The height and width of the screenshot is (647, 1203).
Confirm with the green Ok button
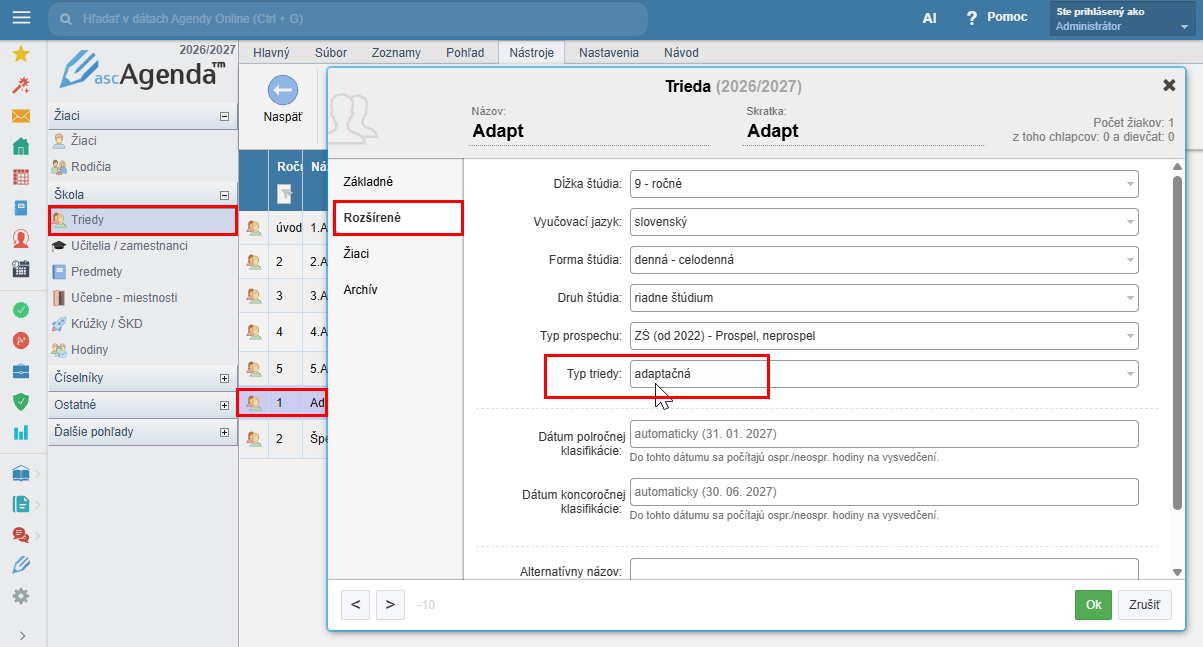pos(1093,605)
